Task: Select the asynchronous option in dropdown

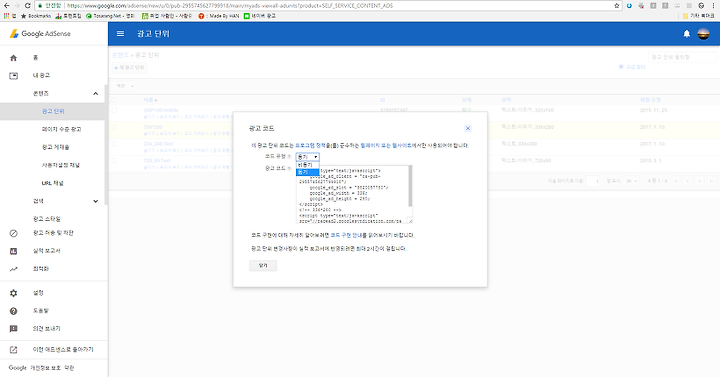Action: (x=307, y=165)
